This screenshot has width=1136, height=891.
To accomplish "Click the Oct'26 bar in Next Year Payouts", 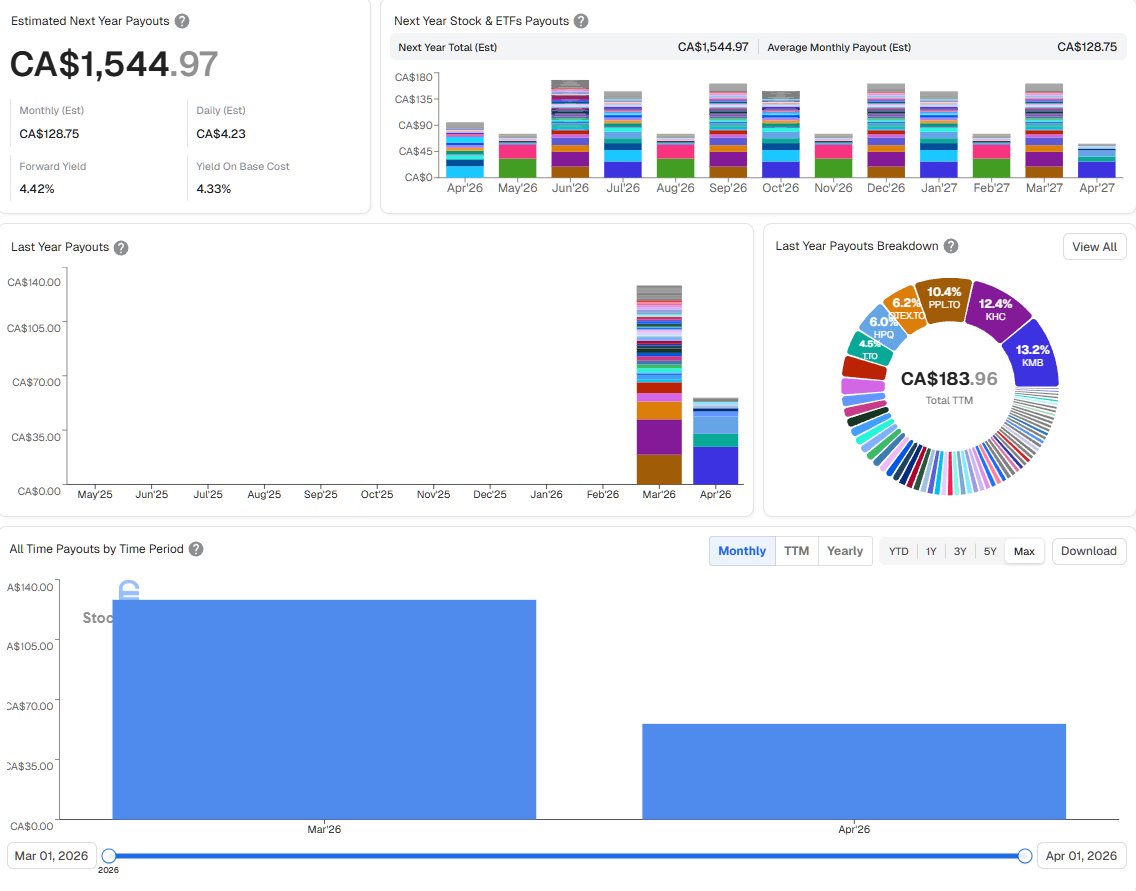I will pyautogui.click(x=781, y=135).
